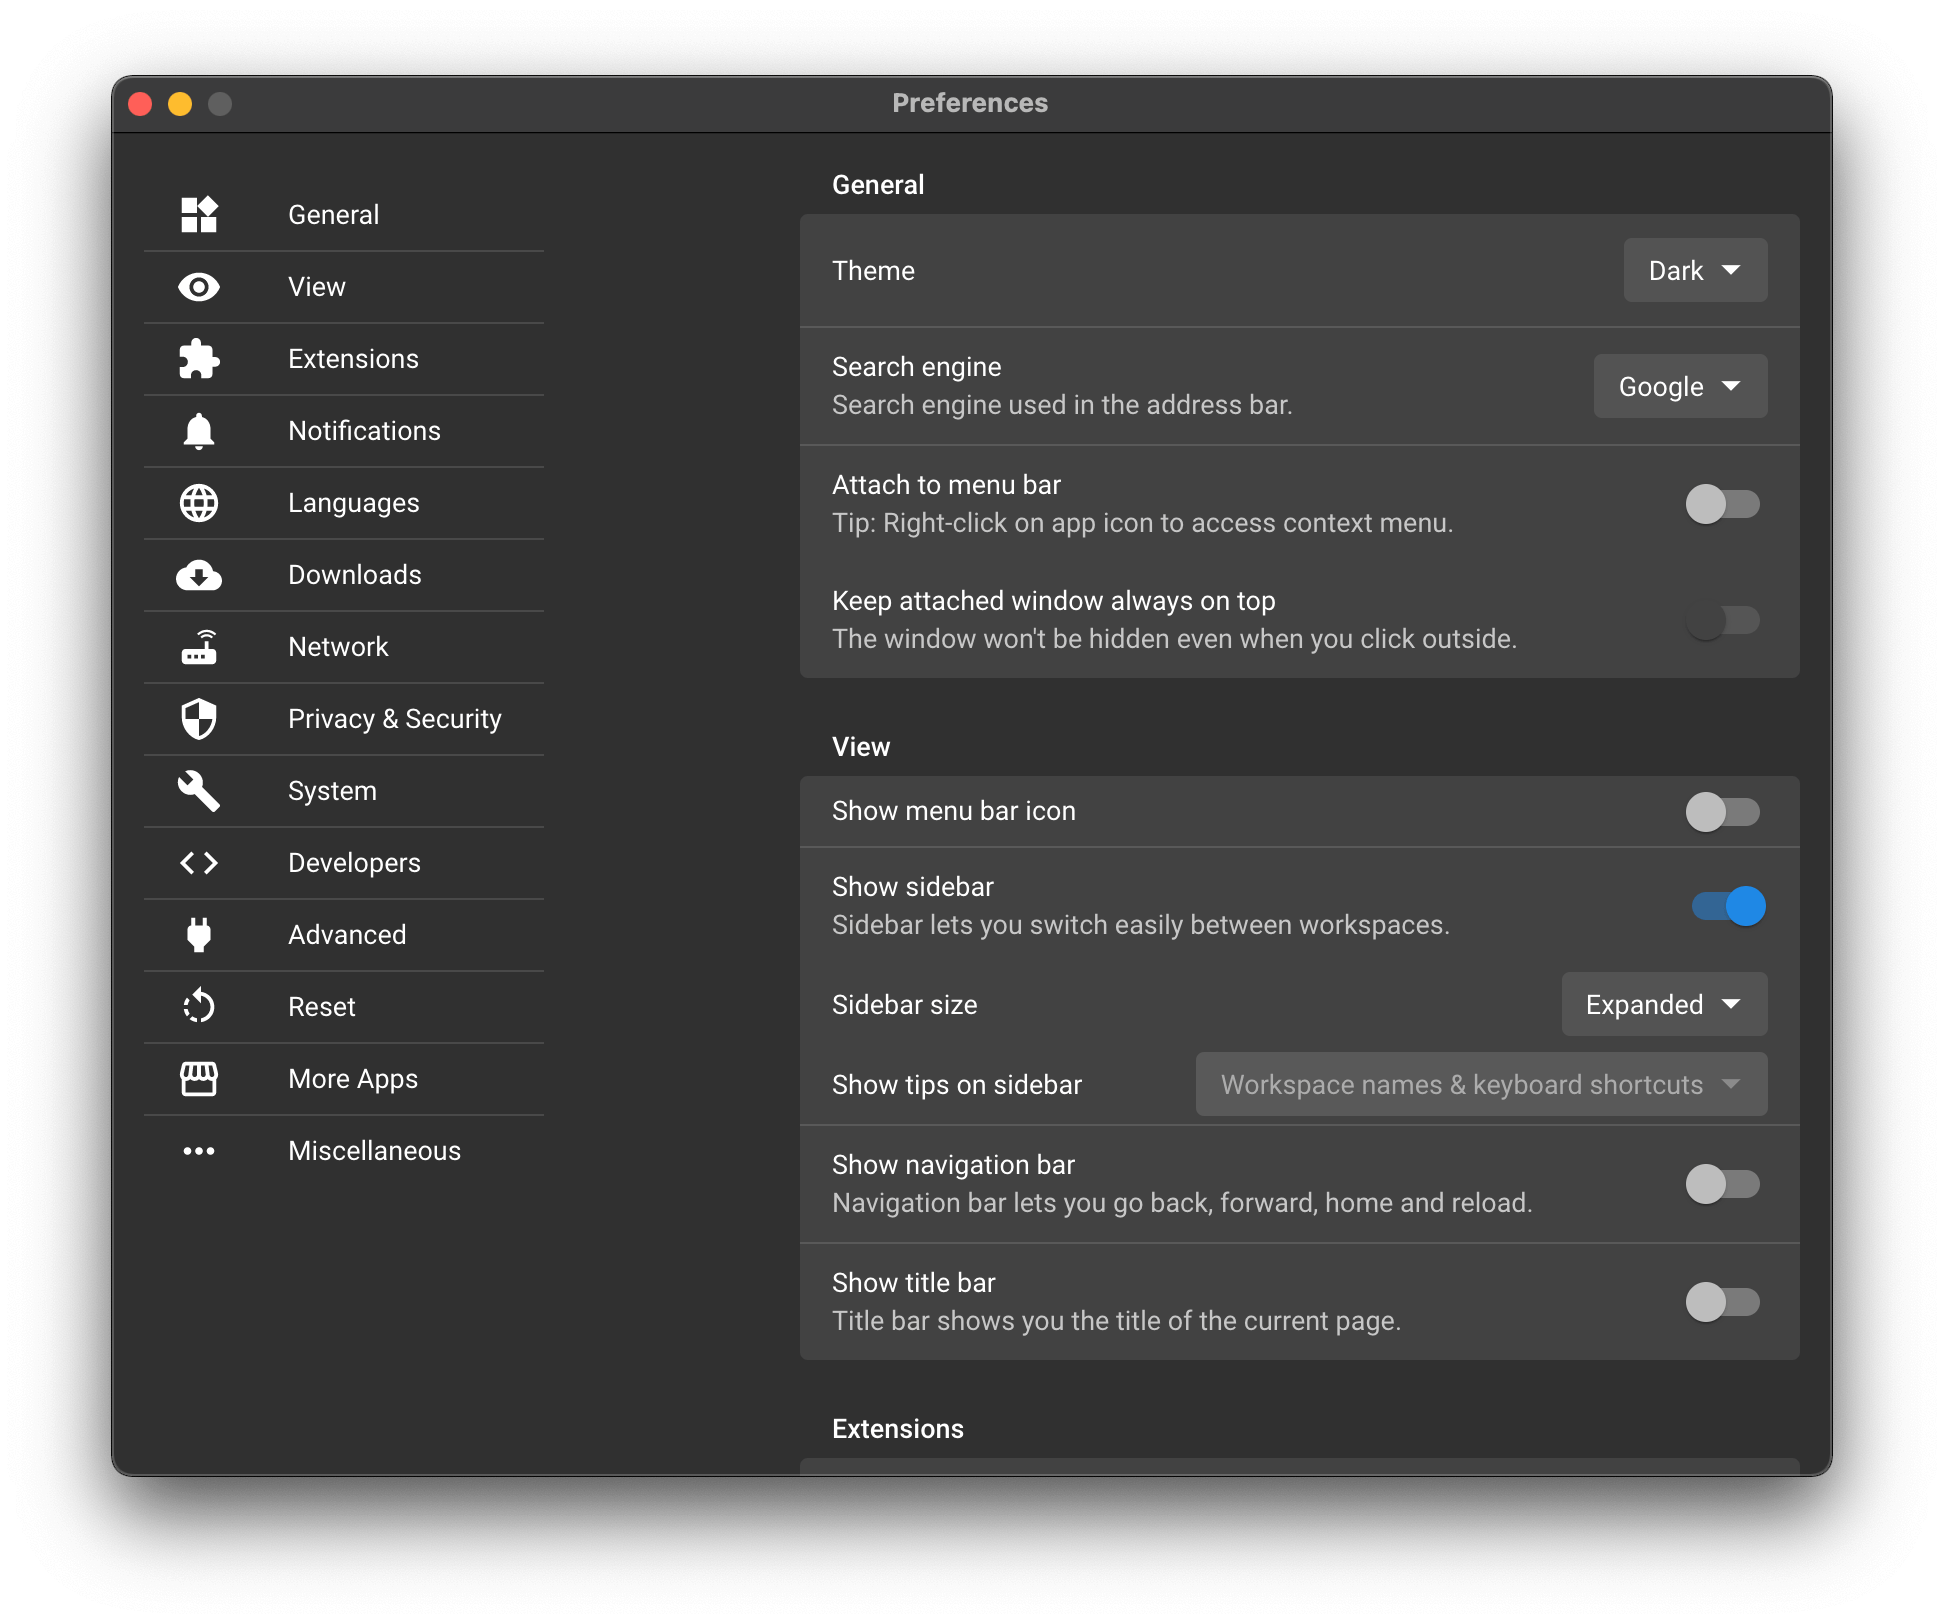Open More Apps from the sidebar
Viewport: 1944px width, 1624px height.
(x=352, y=1079)
